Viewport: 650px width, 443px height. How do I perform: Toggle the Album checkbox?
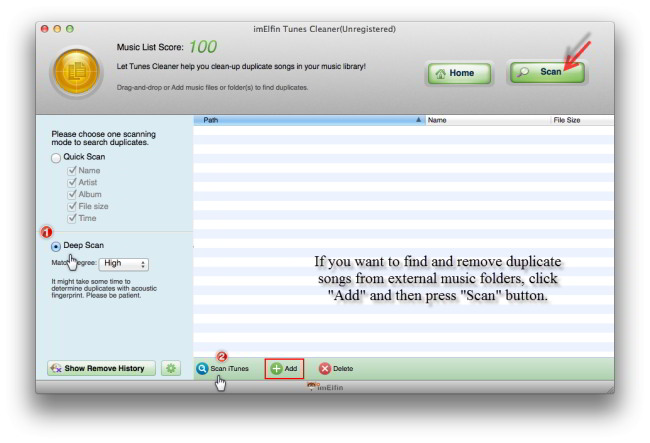pyautogui.click(x=72, y=194)
